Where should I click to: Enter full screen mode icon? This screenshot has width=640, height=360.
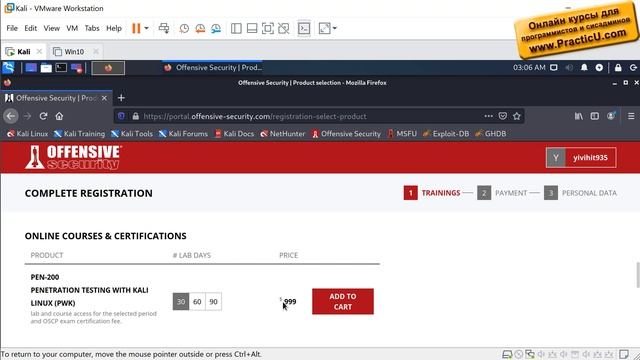click(x=268, y=28)
